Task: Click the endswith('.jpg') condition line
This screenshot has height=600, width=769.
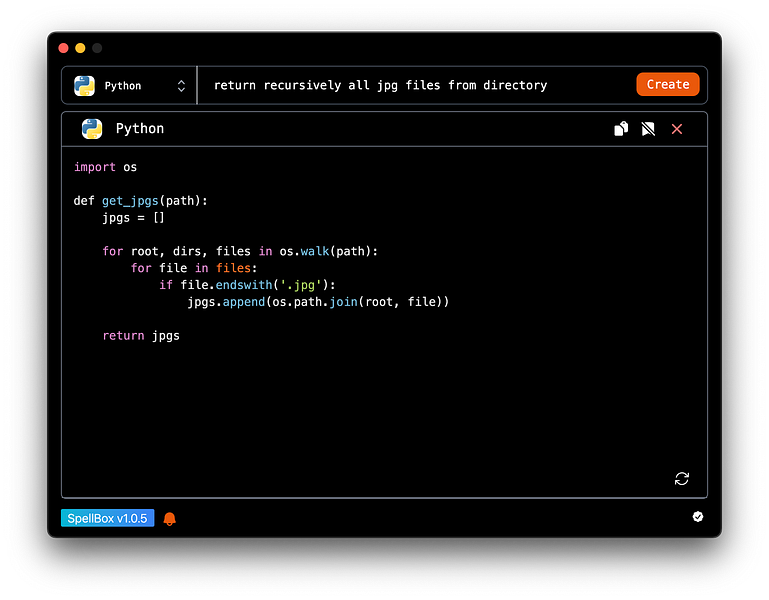Action: [x=247, y=285]
